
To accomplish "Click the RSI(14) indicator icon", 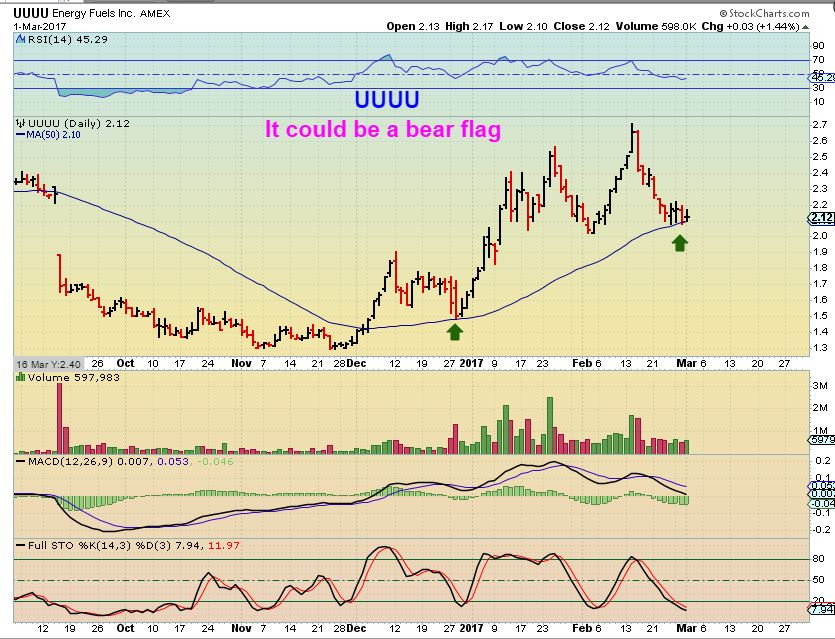I will click(x=20, y=39).
